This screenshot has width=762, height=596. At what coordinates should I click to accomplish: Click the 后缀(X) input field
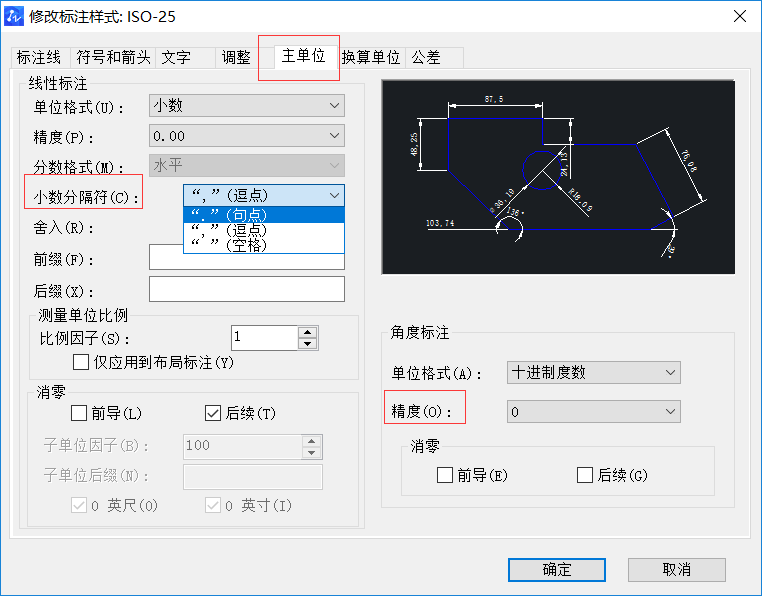(246, 290)
